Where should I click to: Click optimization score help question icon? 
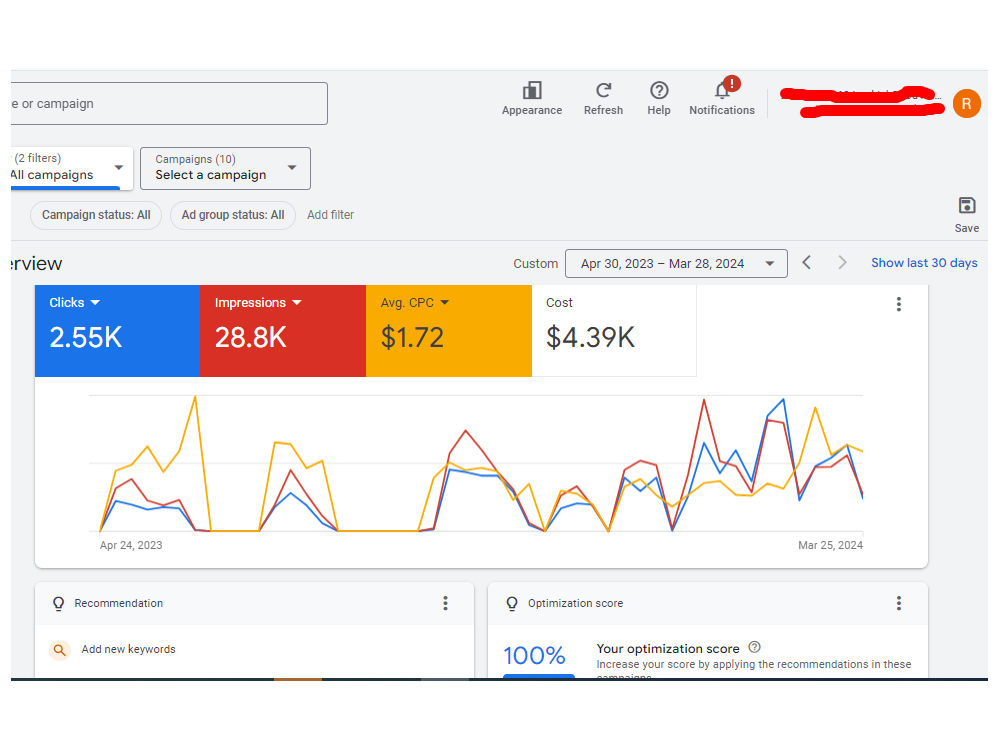click(x=754, y=647)
